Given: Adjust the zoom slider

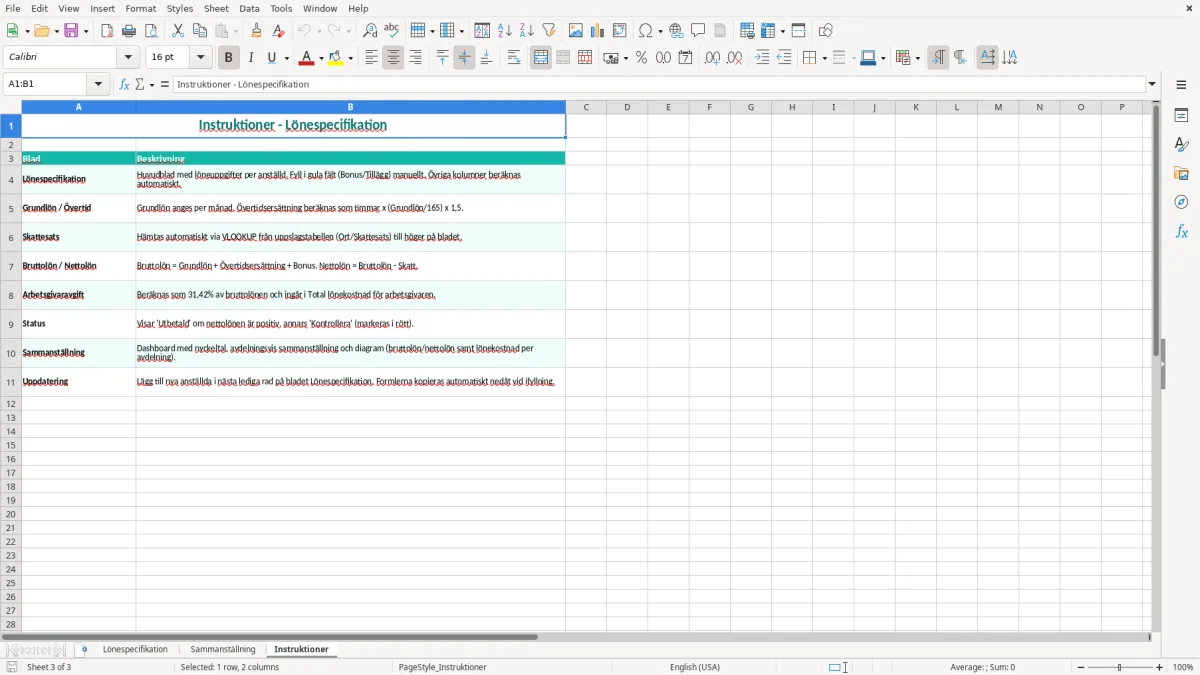Looking at the screenshot, I should coord(1120,667).
